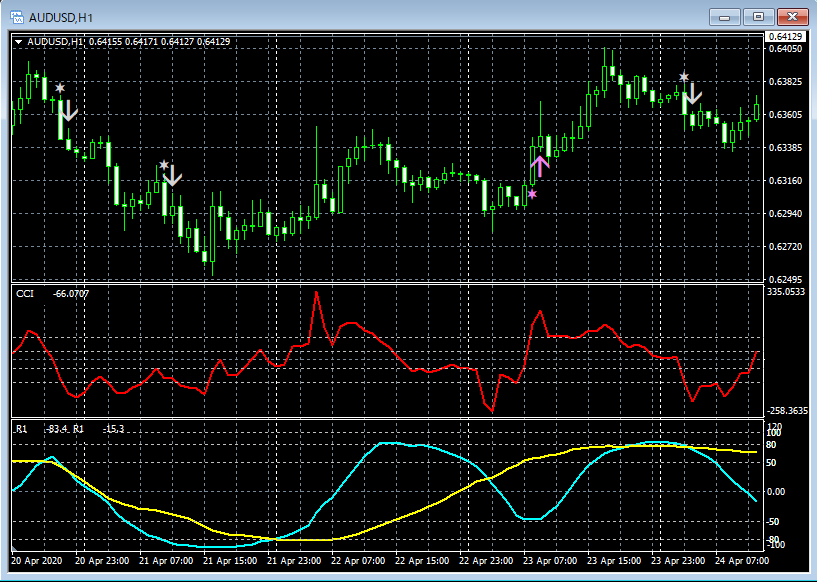Select the CCI value -66.0707 readout
Viewport: 817px width, 582px height.
pyautogui.click(x=73, y=295)
